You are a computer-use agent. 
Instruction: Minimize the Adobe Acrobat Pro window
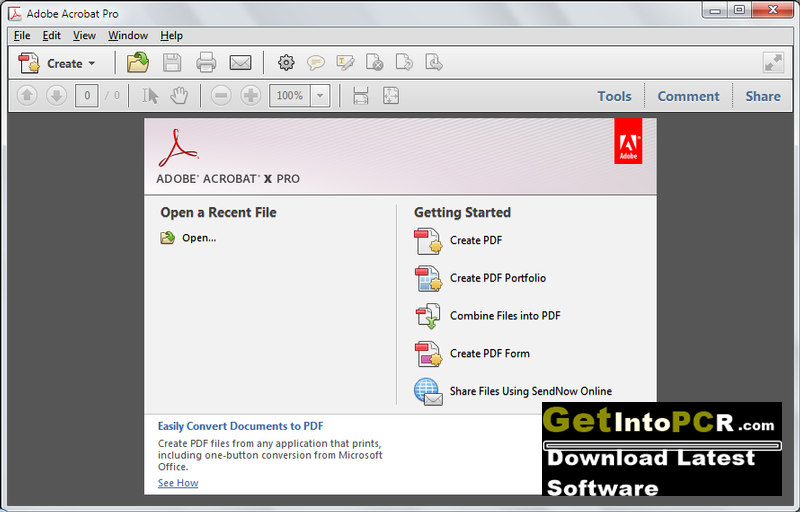point(715,10)
